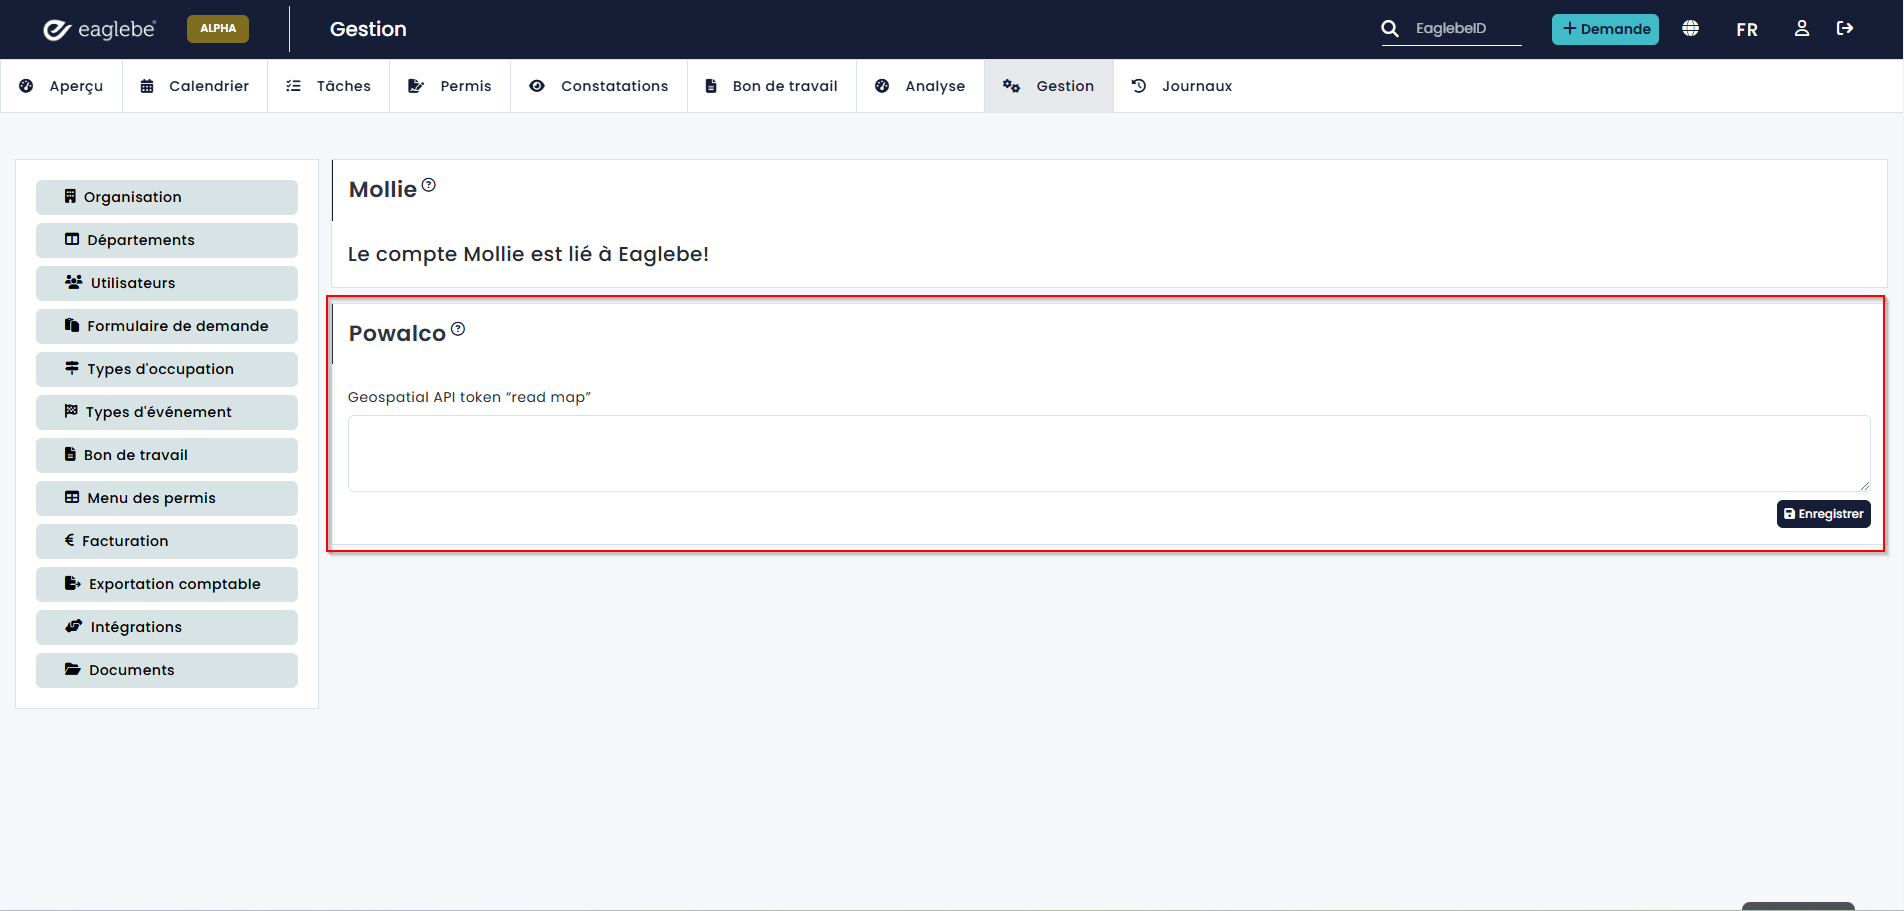Click the Constatations eye icon

(x=537, y=86)
